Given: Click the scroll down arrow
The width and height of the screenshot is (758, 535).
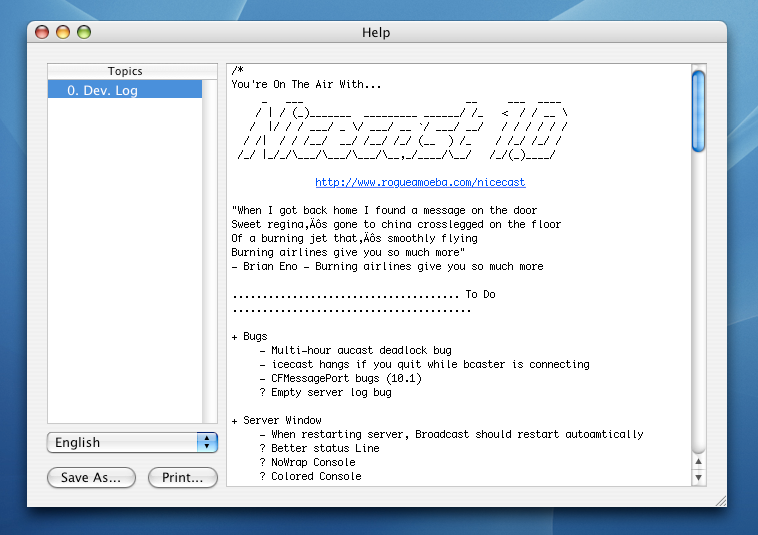Looking at the screenshot, I should click(x=698, y=477).
